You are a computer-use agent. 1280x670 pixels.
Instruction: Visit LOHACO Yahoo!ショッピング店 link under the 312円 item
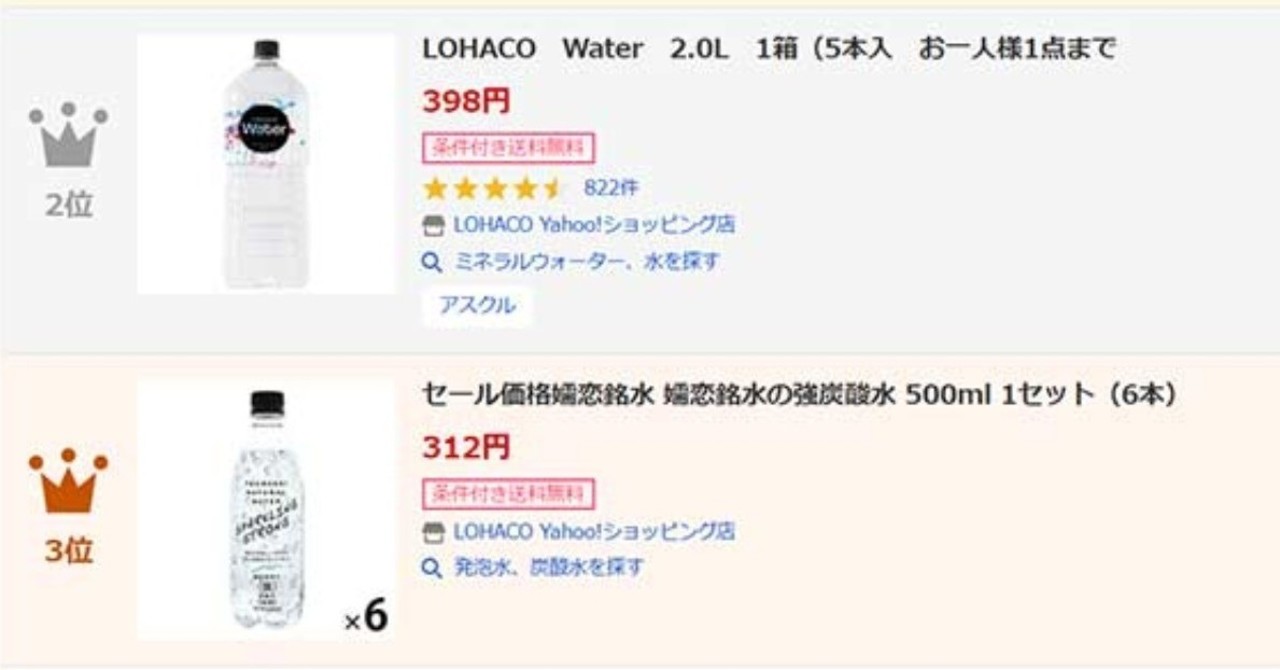(x=594, y=531)
